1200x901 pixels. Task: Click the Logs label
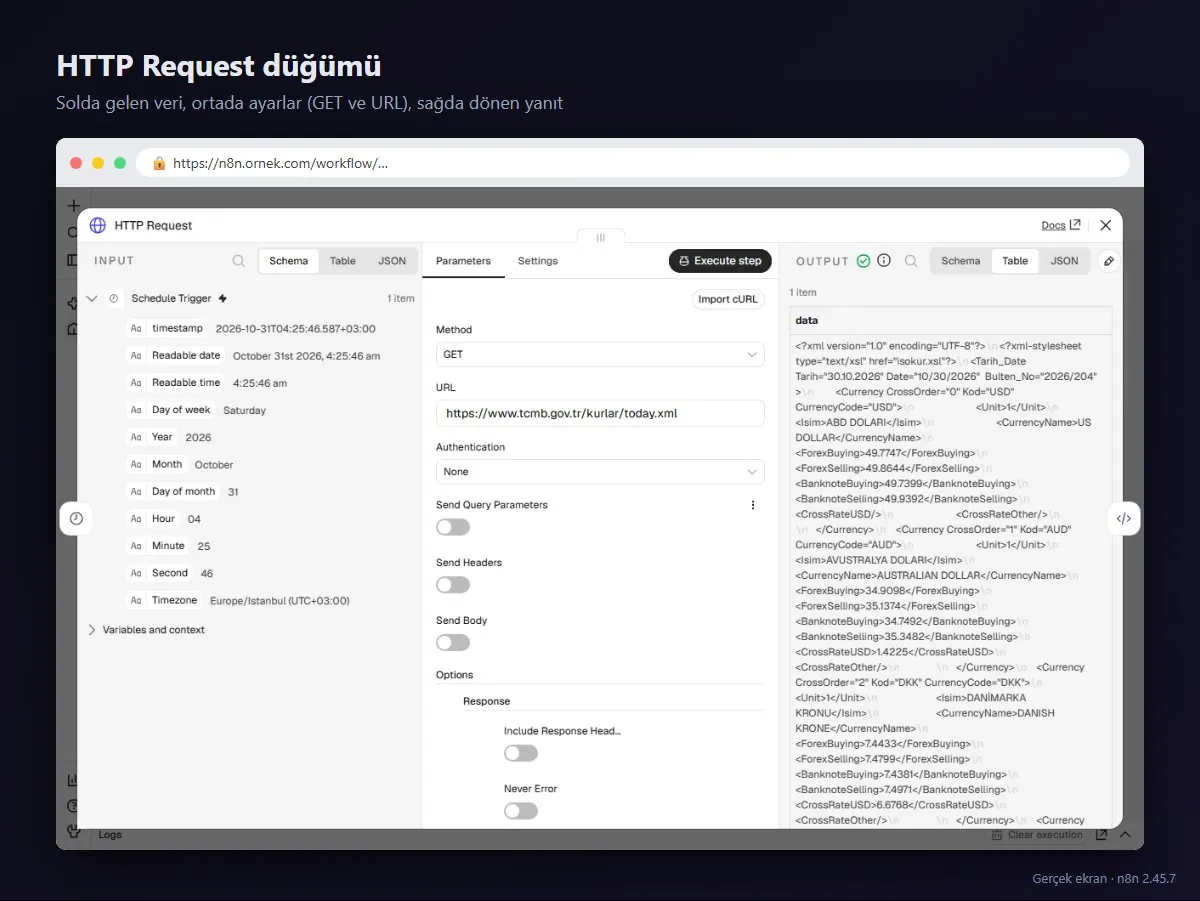tap(110, 835)
